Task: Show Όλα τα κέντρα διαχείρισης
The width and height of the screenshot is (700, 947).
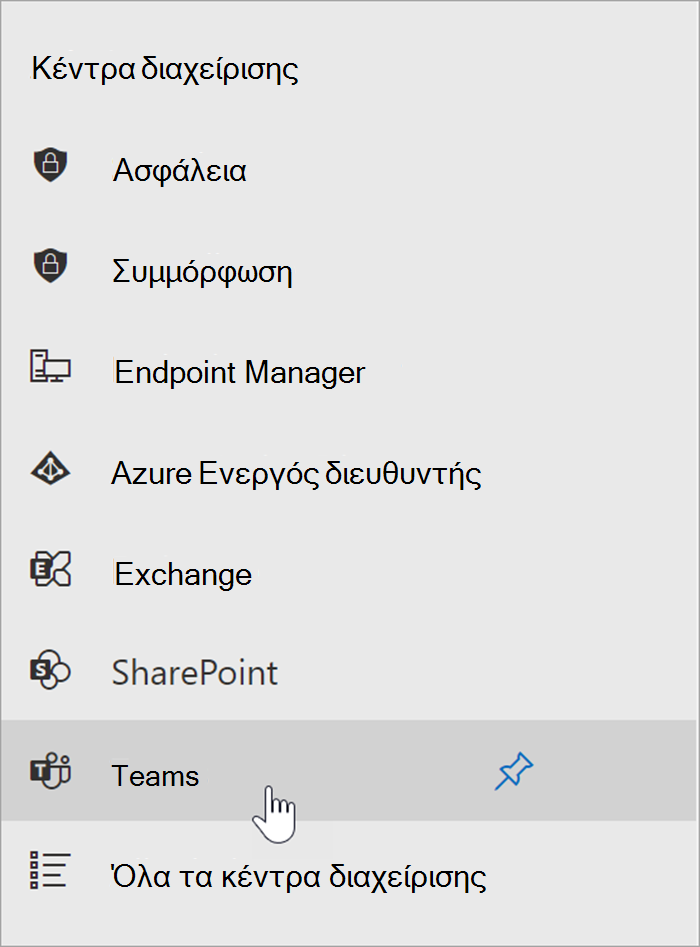Action: click(x=299, y=876)
